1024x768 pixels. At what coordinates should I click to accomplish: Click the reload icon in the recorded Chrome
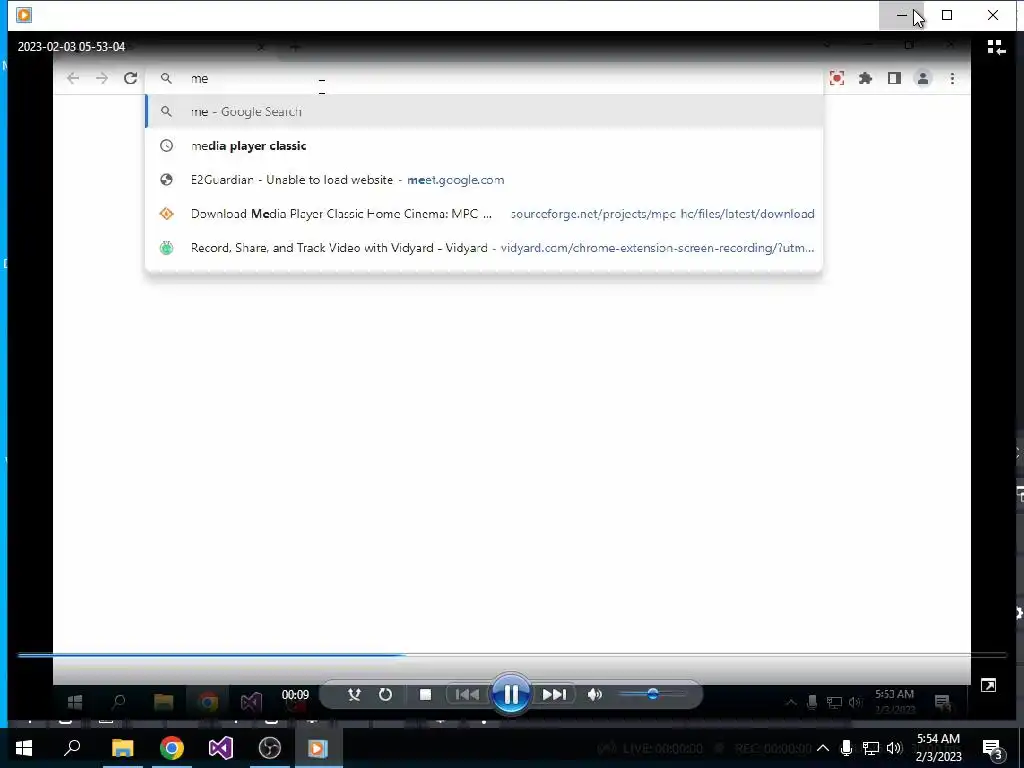click(131, 78)
